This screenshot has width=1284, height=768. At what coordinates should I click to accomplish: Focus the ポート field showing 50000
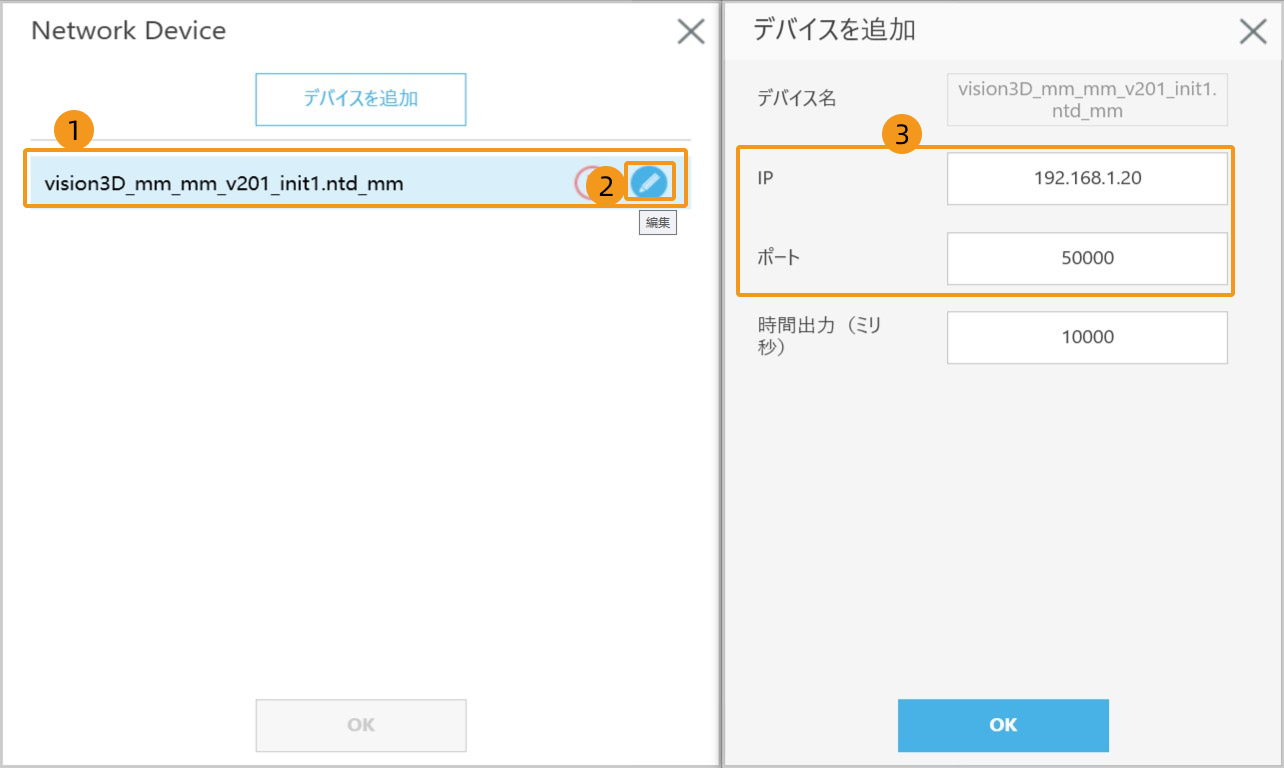point(1087,258)
